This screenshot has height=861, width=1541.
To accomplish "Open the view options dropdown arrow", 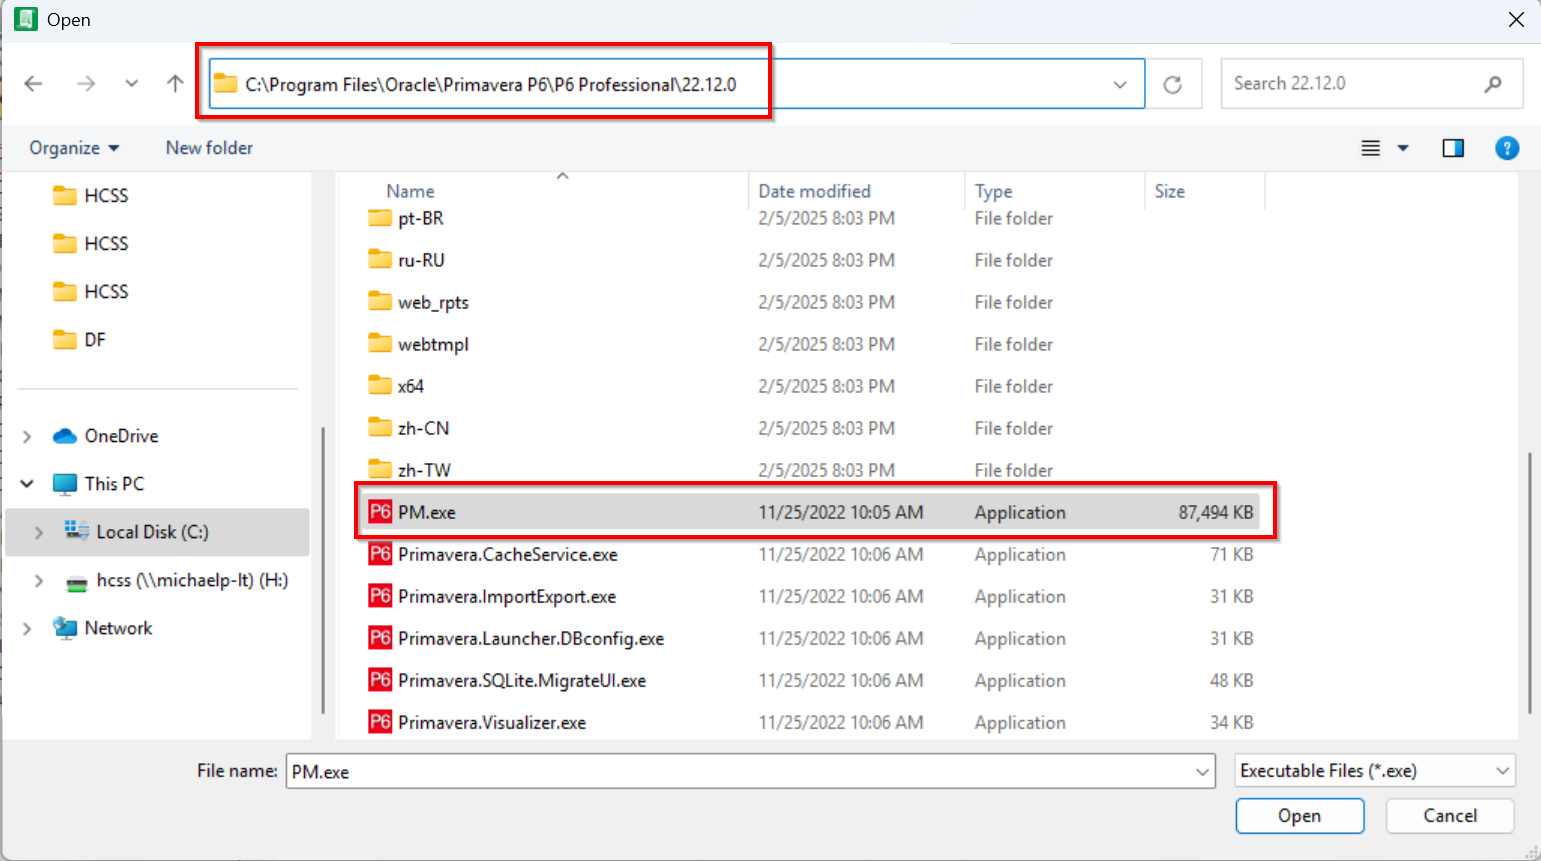I will pyautogui.click(x=1403, y=148).
